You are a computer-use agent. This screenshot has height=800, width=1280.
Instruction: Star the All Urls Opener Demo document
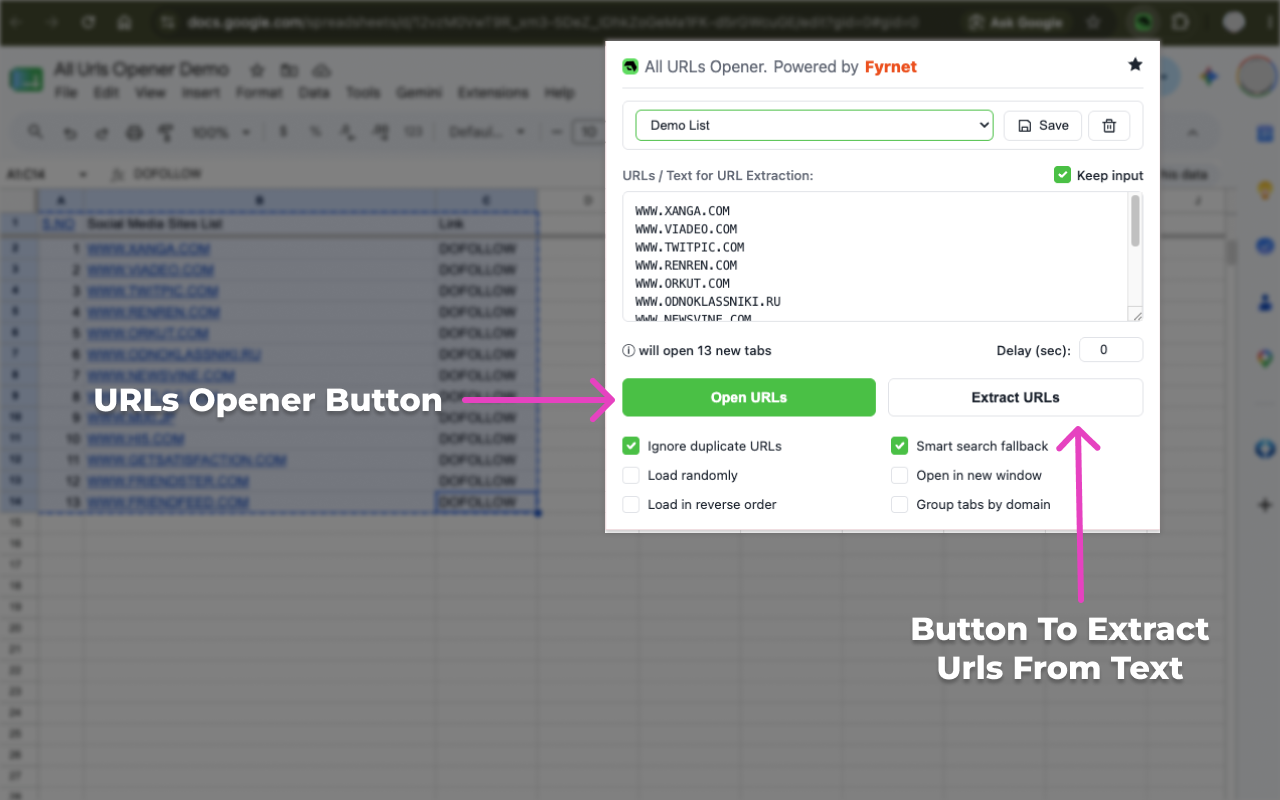pyautogui.click(x=257, y=70)
